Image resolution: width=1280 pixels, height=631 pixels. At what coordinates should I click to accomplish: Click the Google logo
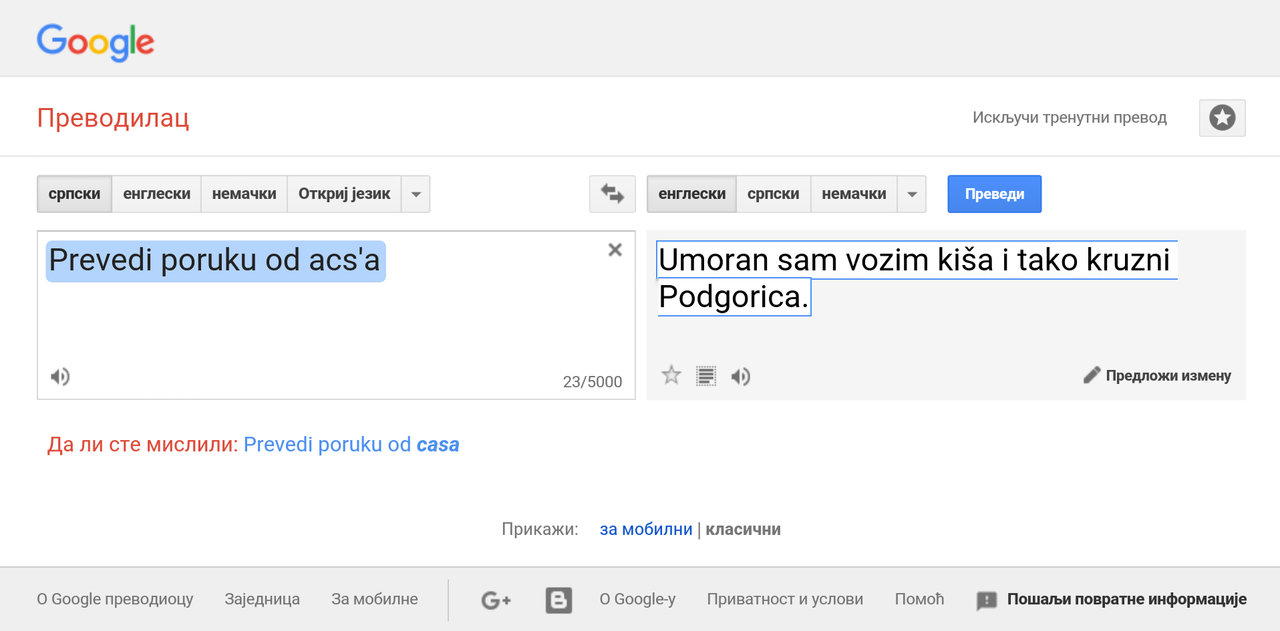[96, 42]
